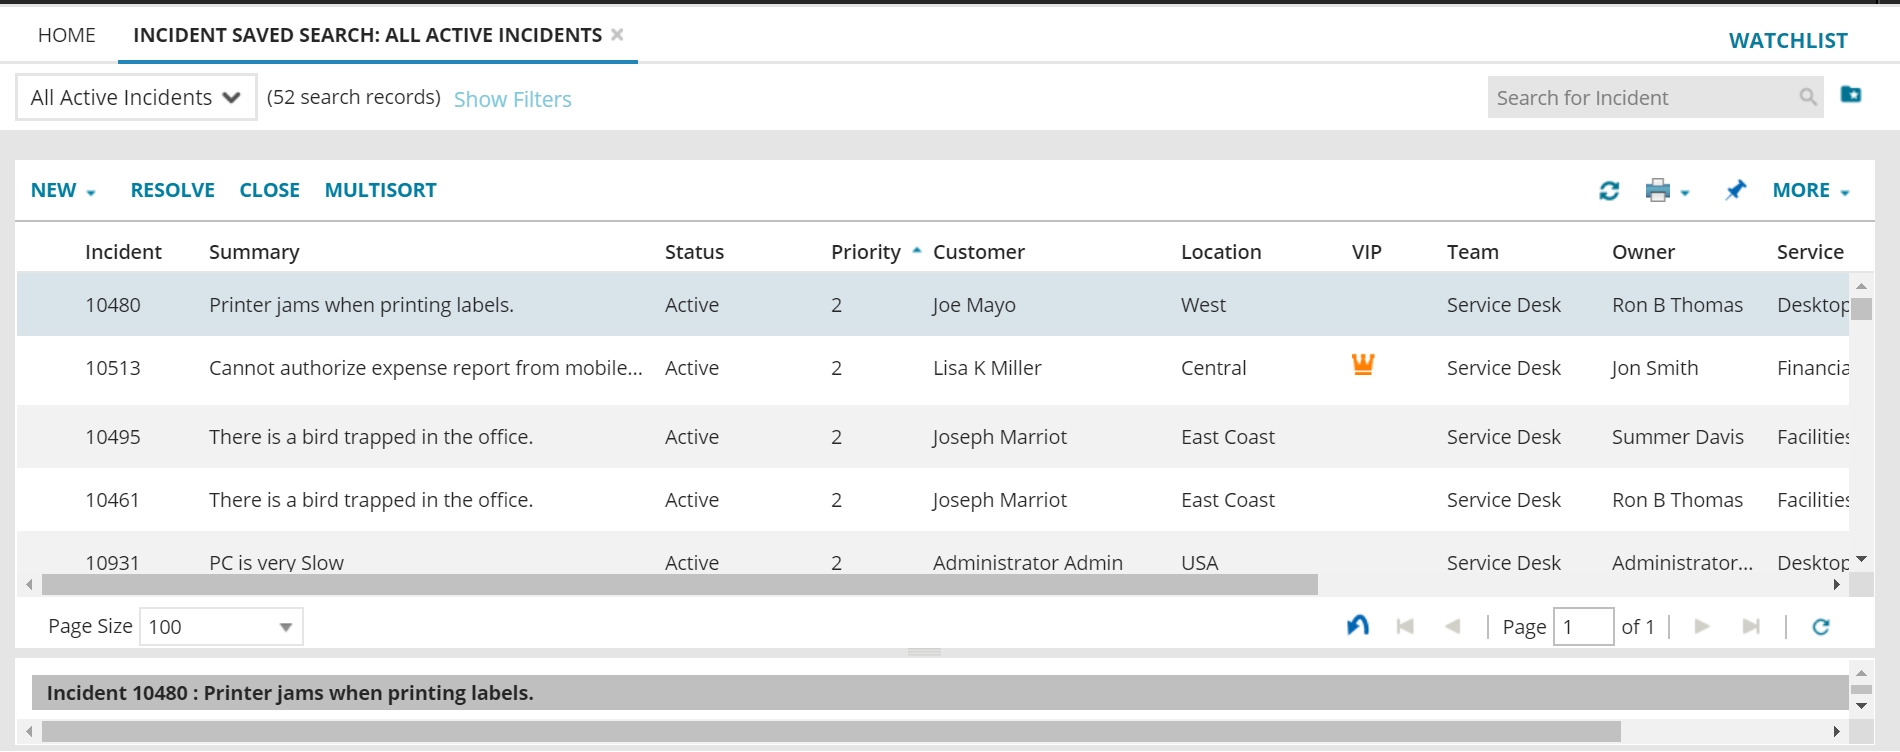Screen dimensions: 1900x752
Task: Click the horizontal scrollbar of the incident grid
Action: (679, 585)
